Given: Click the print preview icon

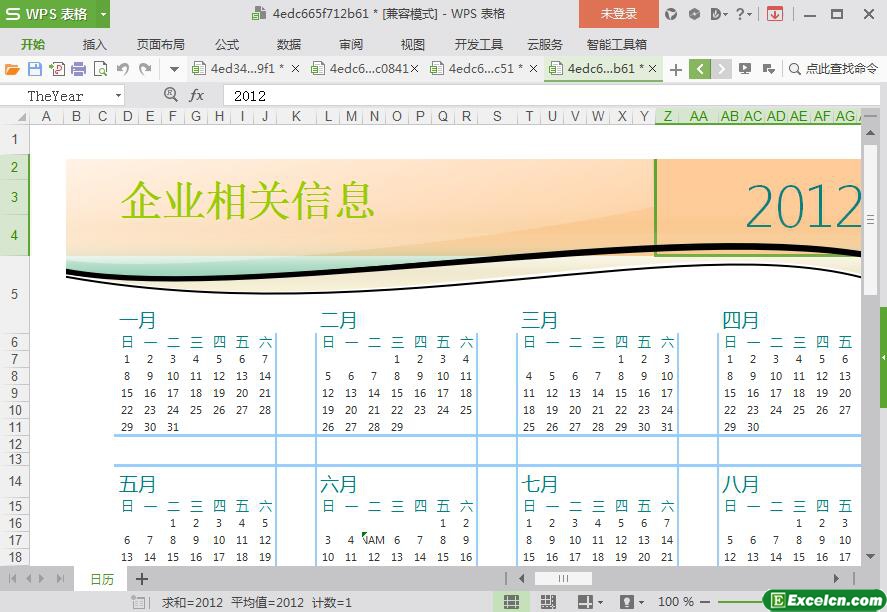Looking at the screenshot, I should pos(100,69).
